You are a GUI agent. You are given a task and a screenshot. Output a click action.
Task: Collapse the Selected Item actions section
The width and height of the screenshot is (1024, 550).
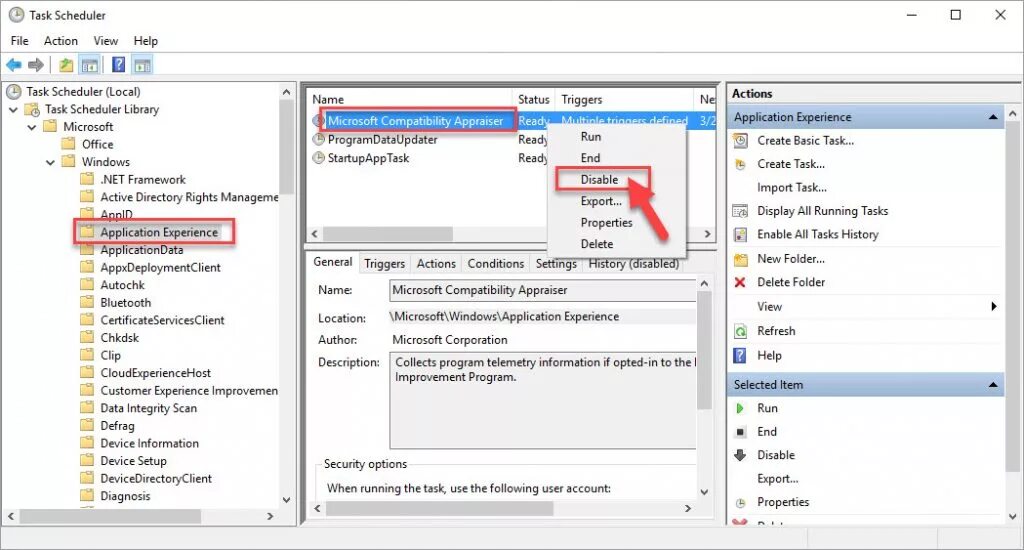click(993, 385)
